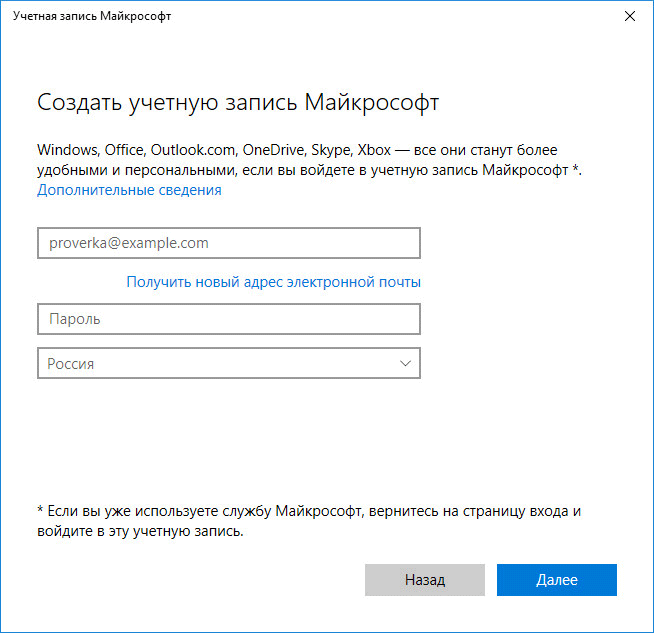The height and width of the screenshot is (633, 654).
Task: Click window title Учетная запись Майкрософт
Action: tap(92, 16)
